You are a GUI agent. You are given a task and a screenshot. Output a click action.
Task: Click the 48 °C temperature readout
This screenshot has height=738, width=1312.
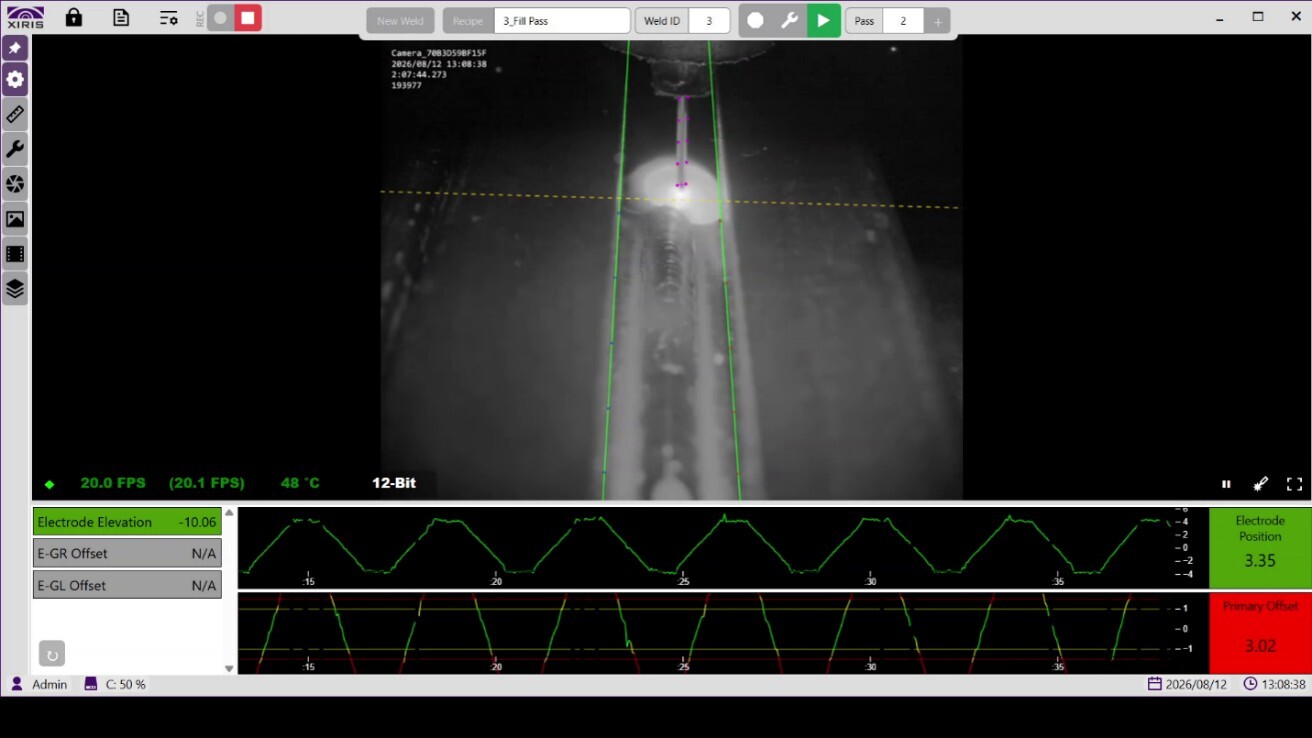(300, 483)
